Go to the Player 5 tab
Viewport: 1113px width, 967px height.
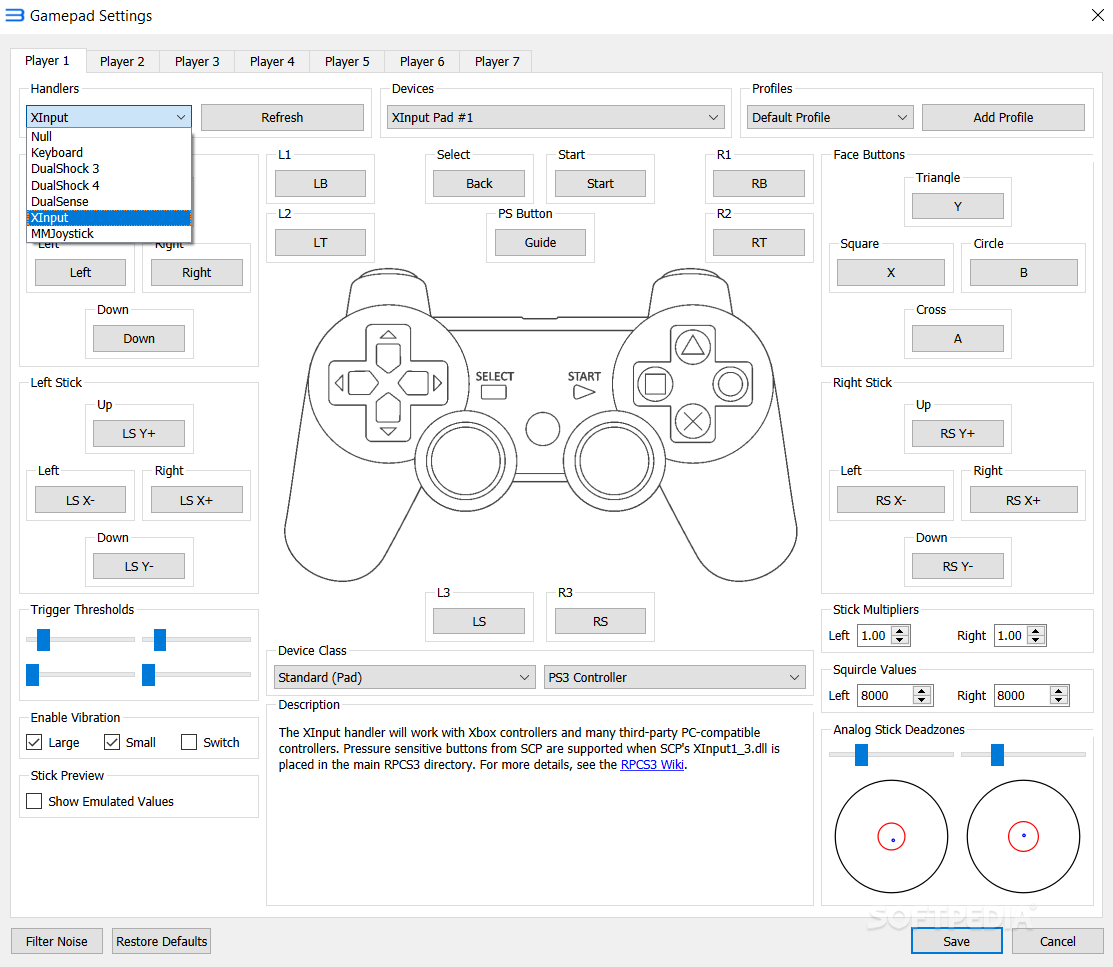point(347,62)
